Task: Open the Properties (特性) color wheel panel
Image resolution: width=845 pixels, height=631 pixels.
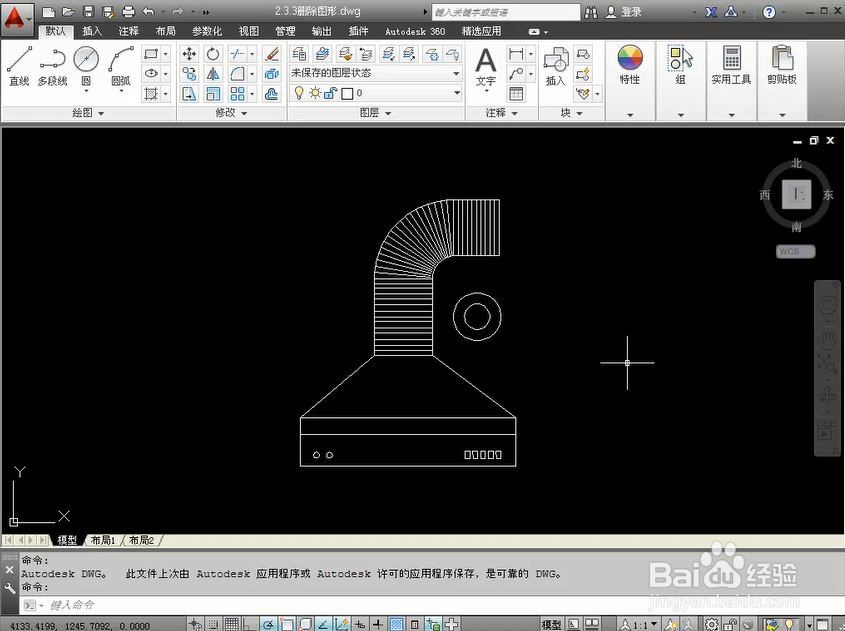Action: (x=629, y=65)
